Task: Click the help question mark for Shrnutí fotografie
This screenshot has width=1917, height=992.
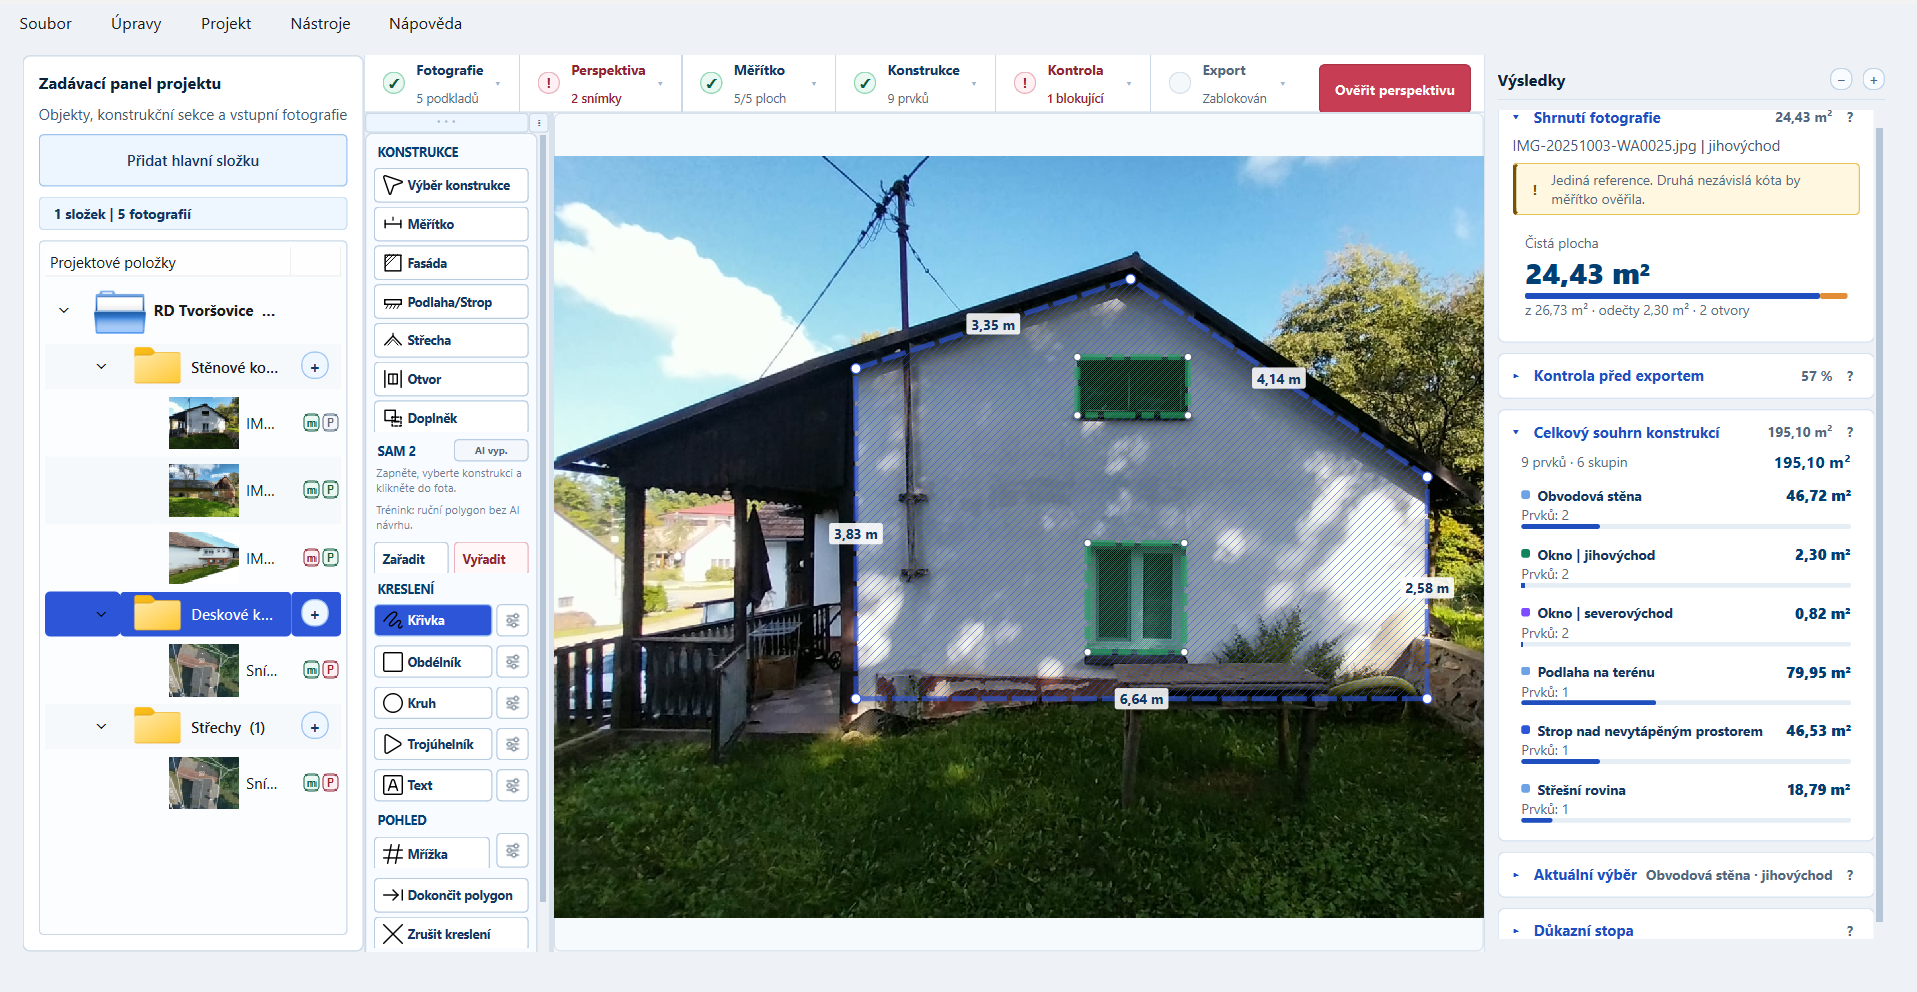Action: coord(1850,117)
